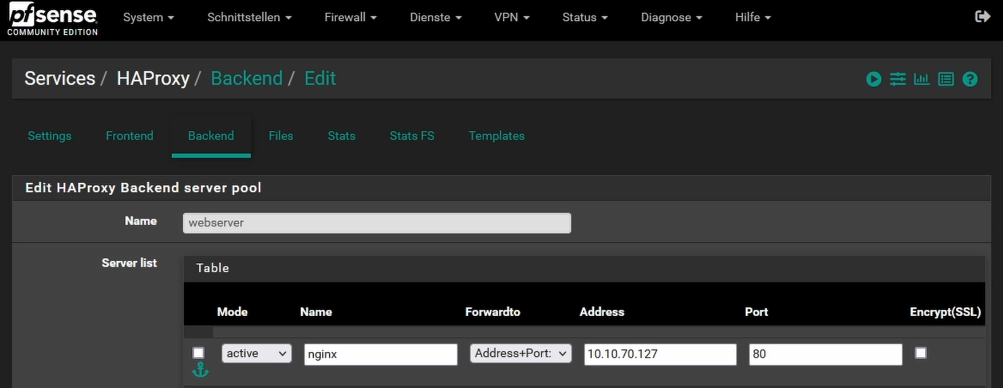Switch to the Frontend tab
Viewport: 1003px width, 388px height.
tap(130, 136)
